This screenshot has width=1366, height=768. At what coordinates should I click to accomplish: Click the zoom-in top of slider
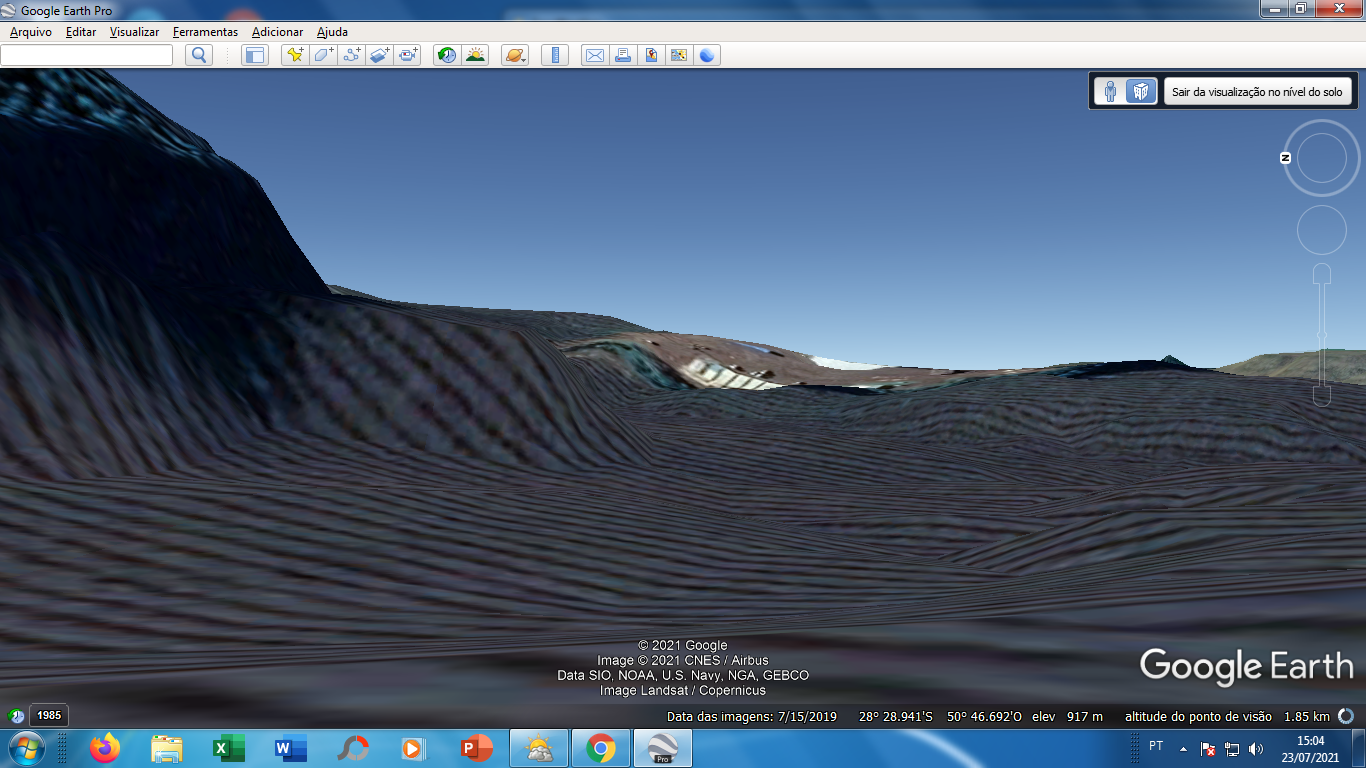coord(1322,273)
